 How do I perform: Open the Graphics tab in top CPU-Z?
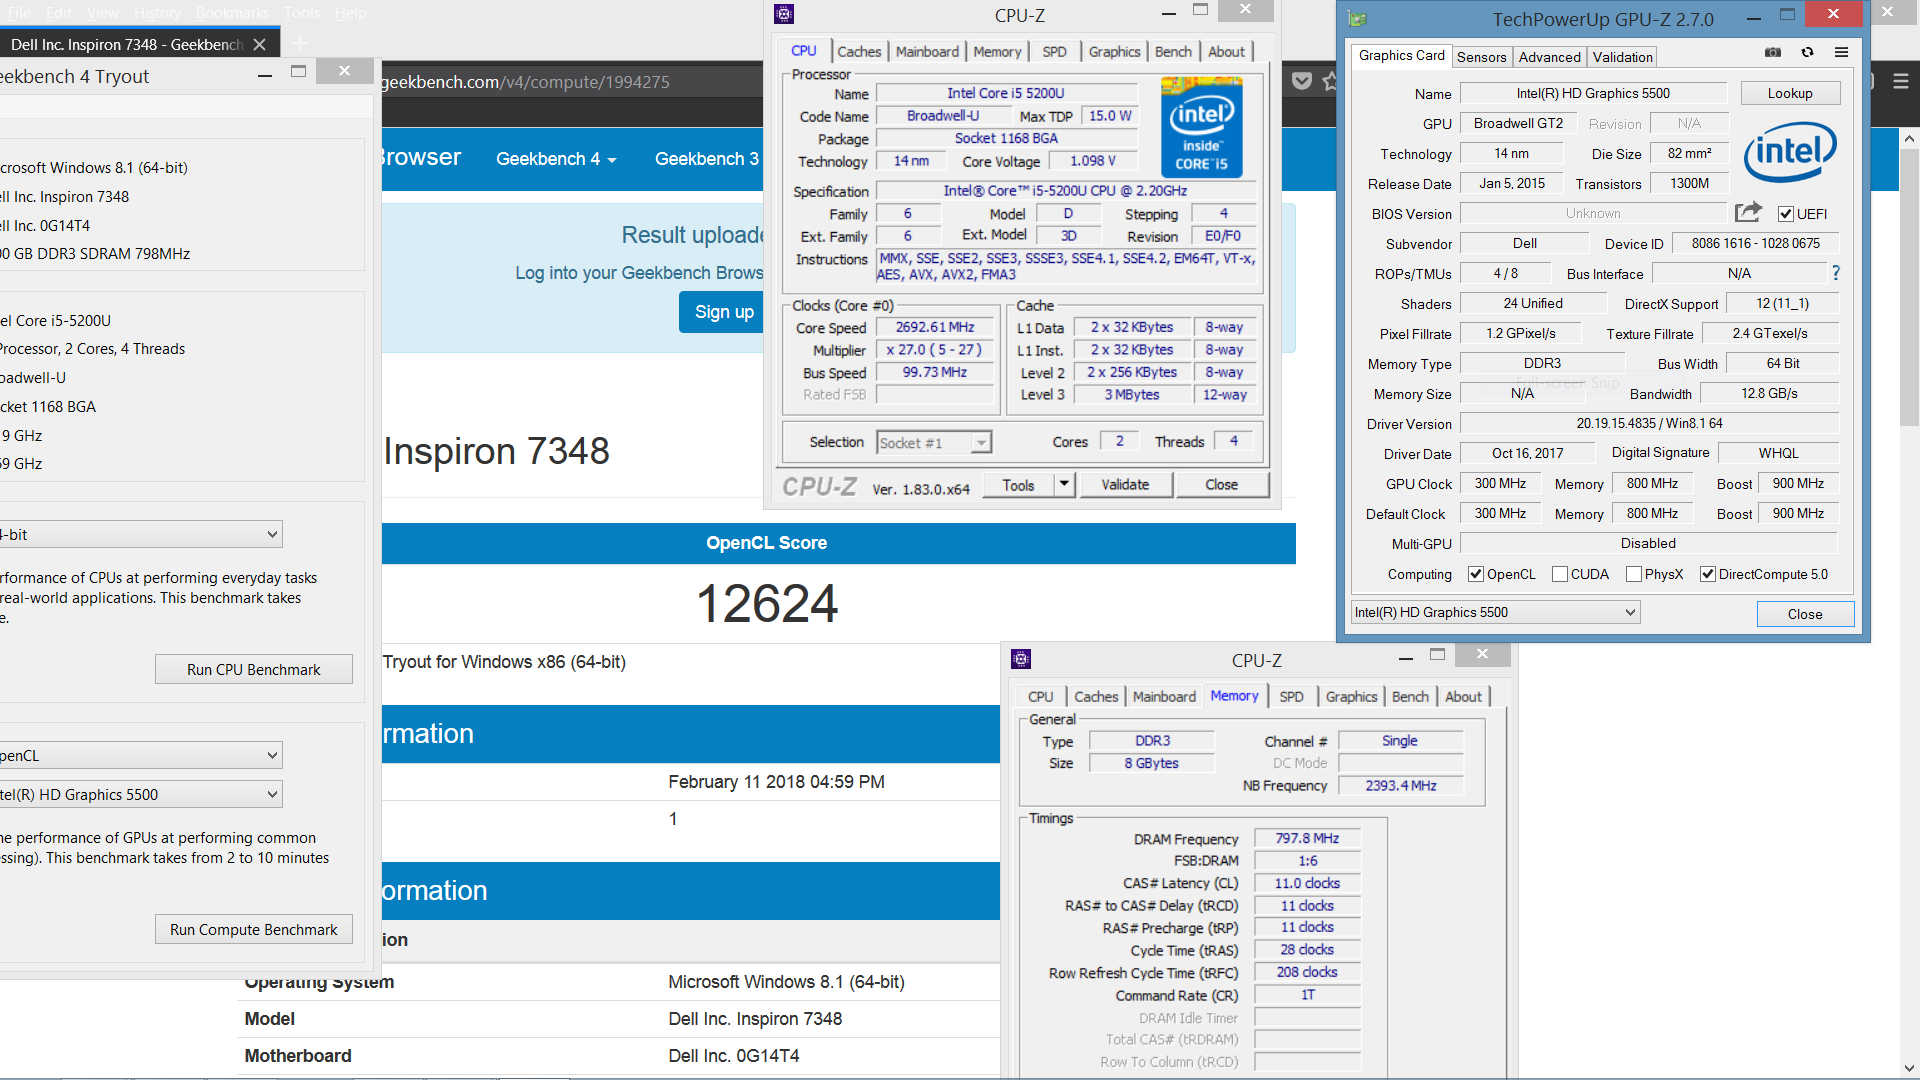pyautogui.click(x=1114, y=52)
